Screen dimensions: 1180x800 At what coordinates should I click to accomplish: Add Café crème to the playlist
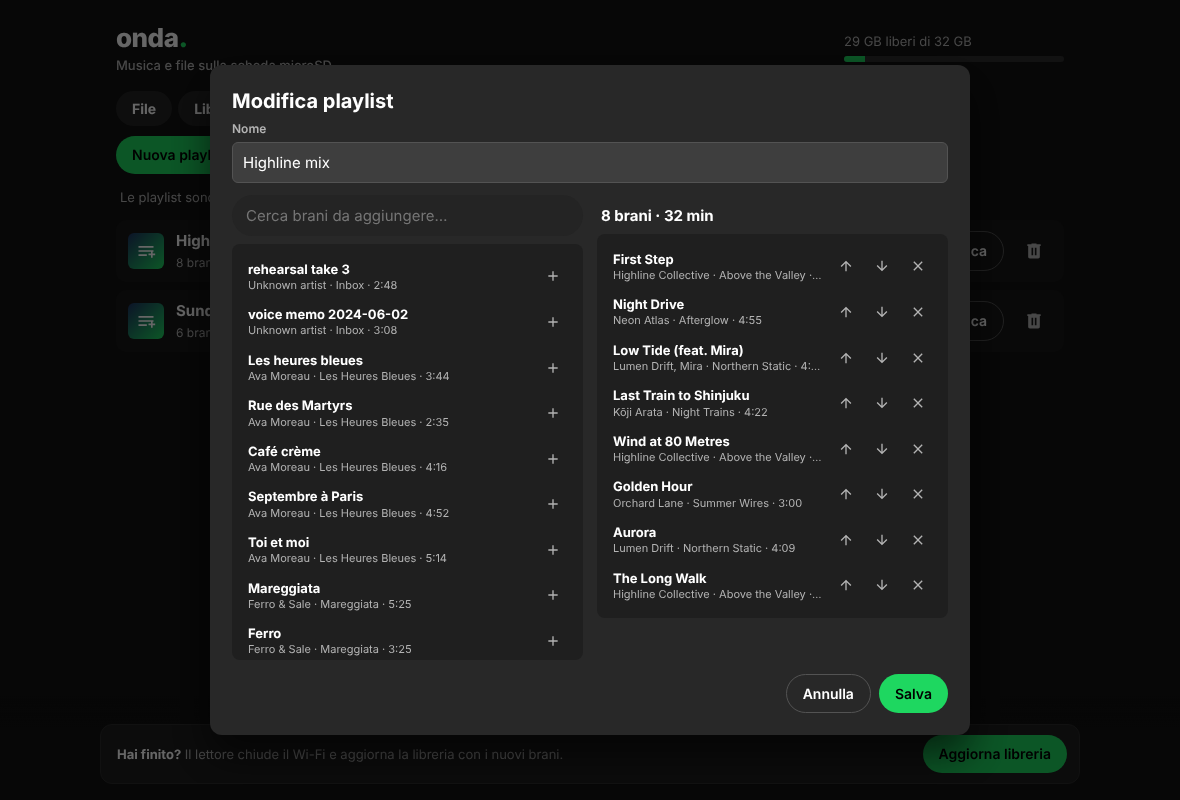(x=552, y=459)
